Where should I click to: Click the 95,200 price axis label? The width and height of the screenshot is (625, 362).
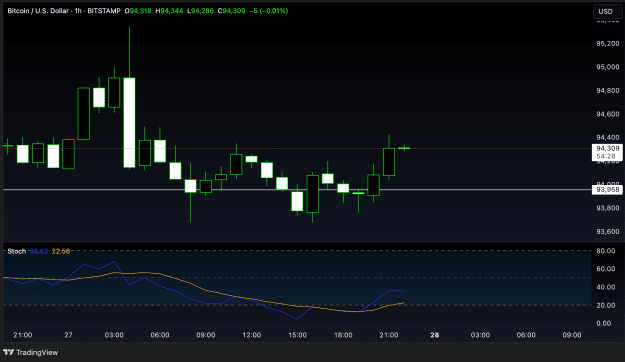pos(607,43)
